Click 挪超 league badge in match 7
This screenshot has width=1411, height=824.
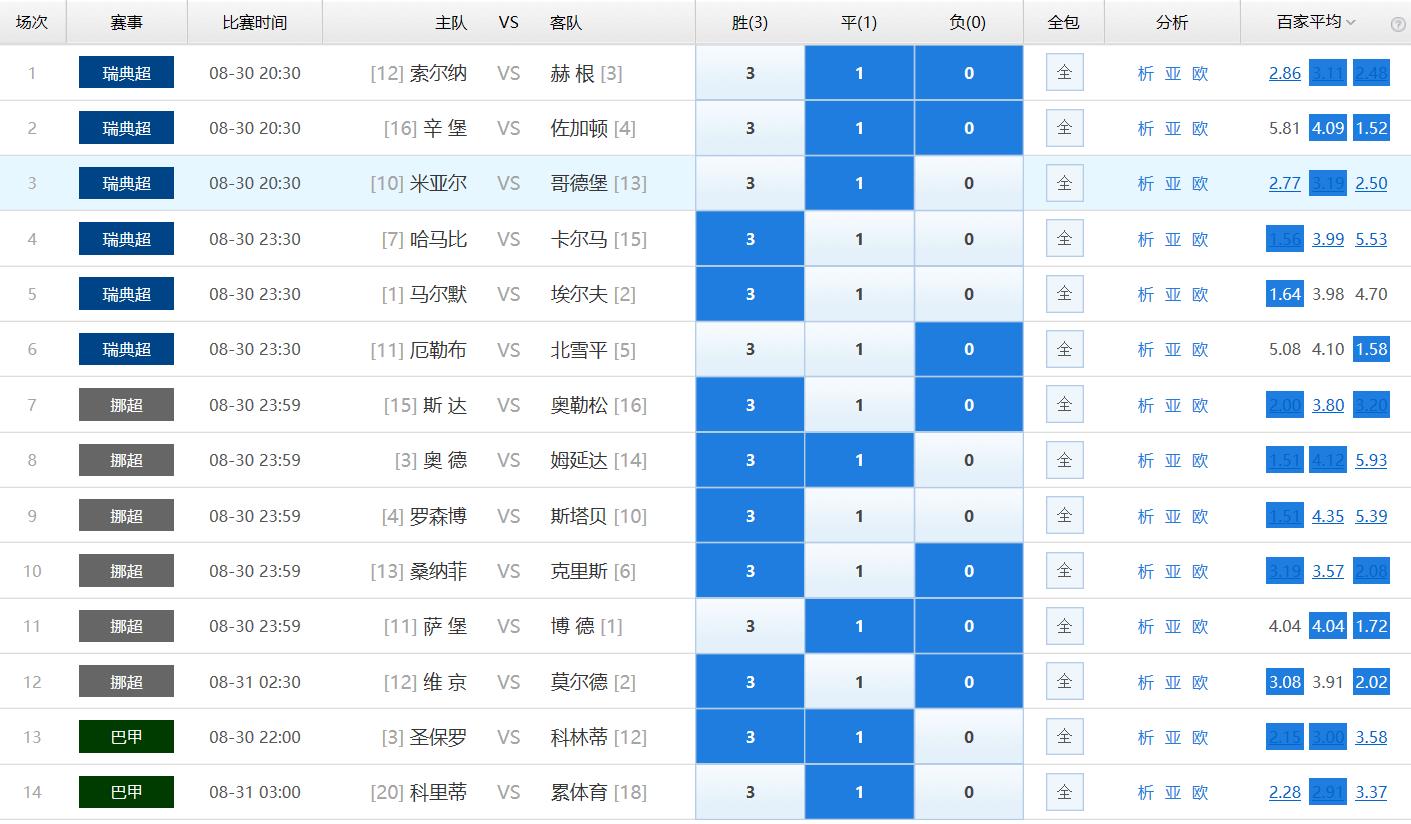126,404
